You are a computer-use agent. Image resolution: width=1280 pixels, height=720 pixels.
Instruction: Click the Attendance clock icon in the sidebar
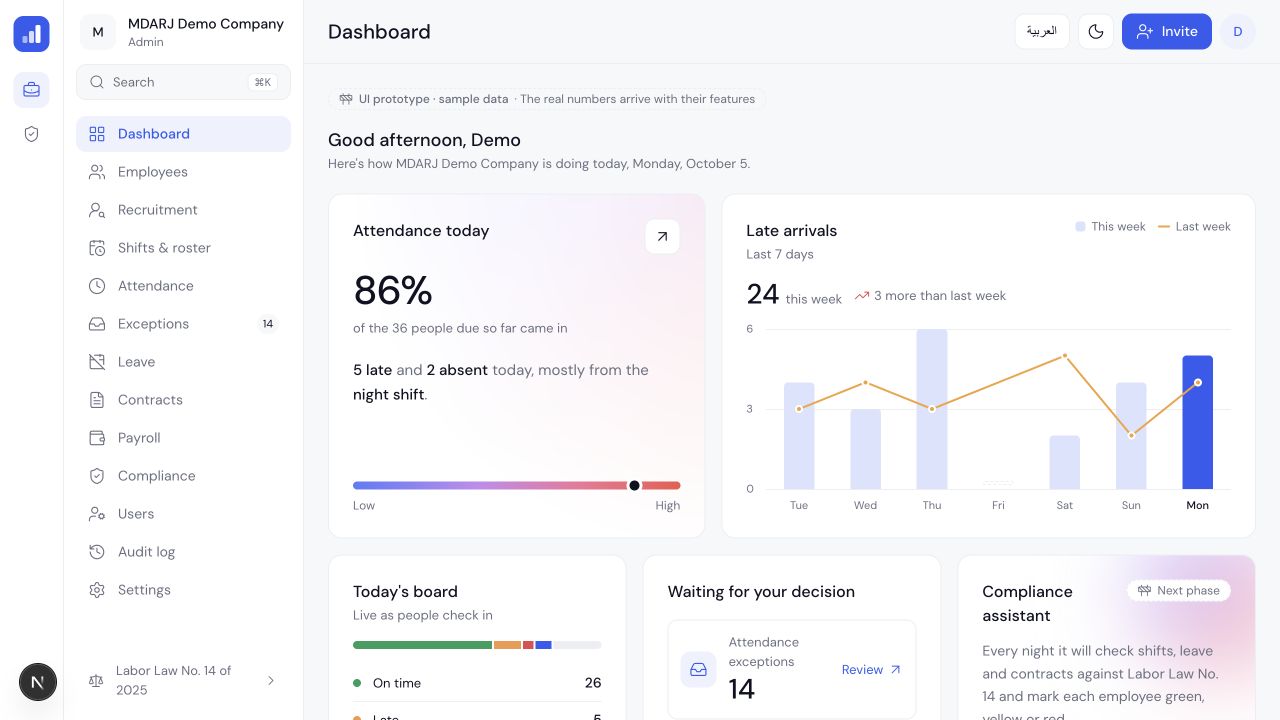pyautogui.click(x=97, y=286)
